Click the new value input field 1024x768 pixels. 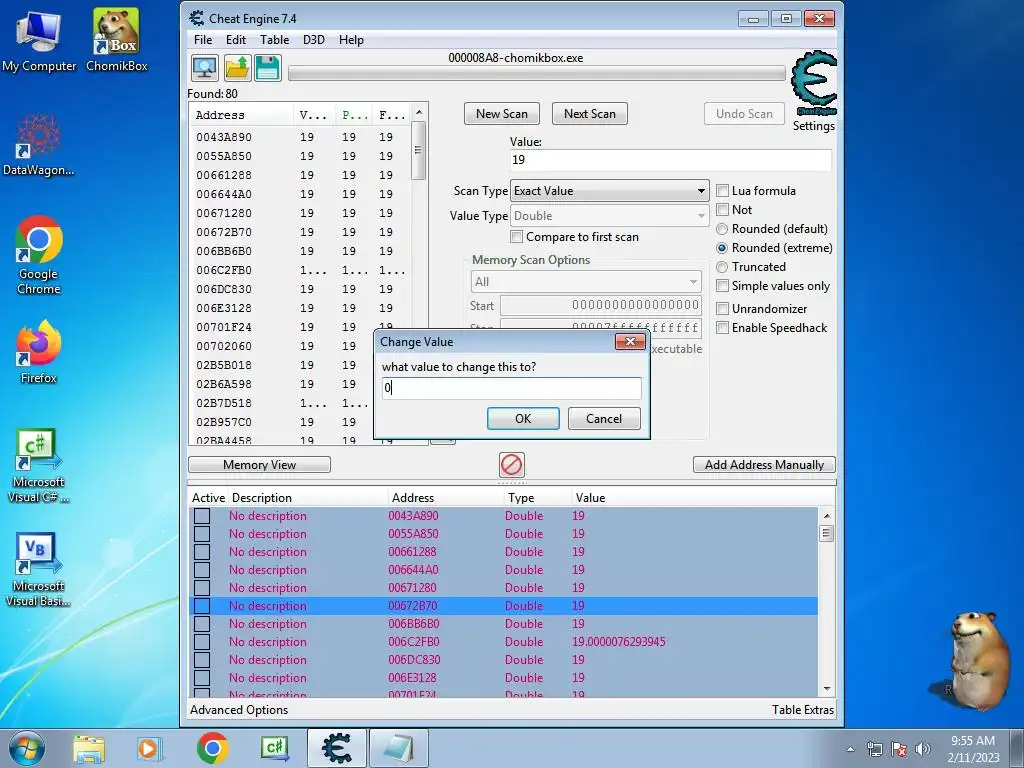(511, 388)
